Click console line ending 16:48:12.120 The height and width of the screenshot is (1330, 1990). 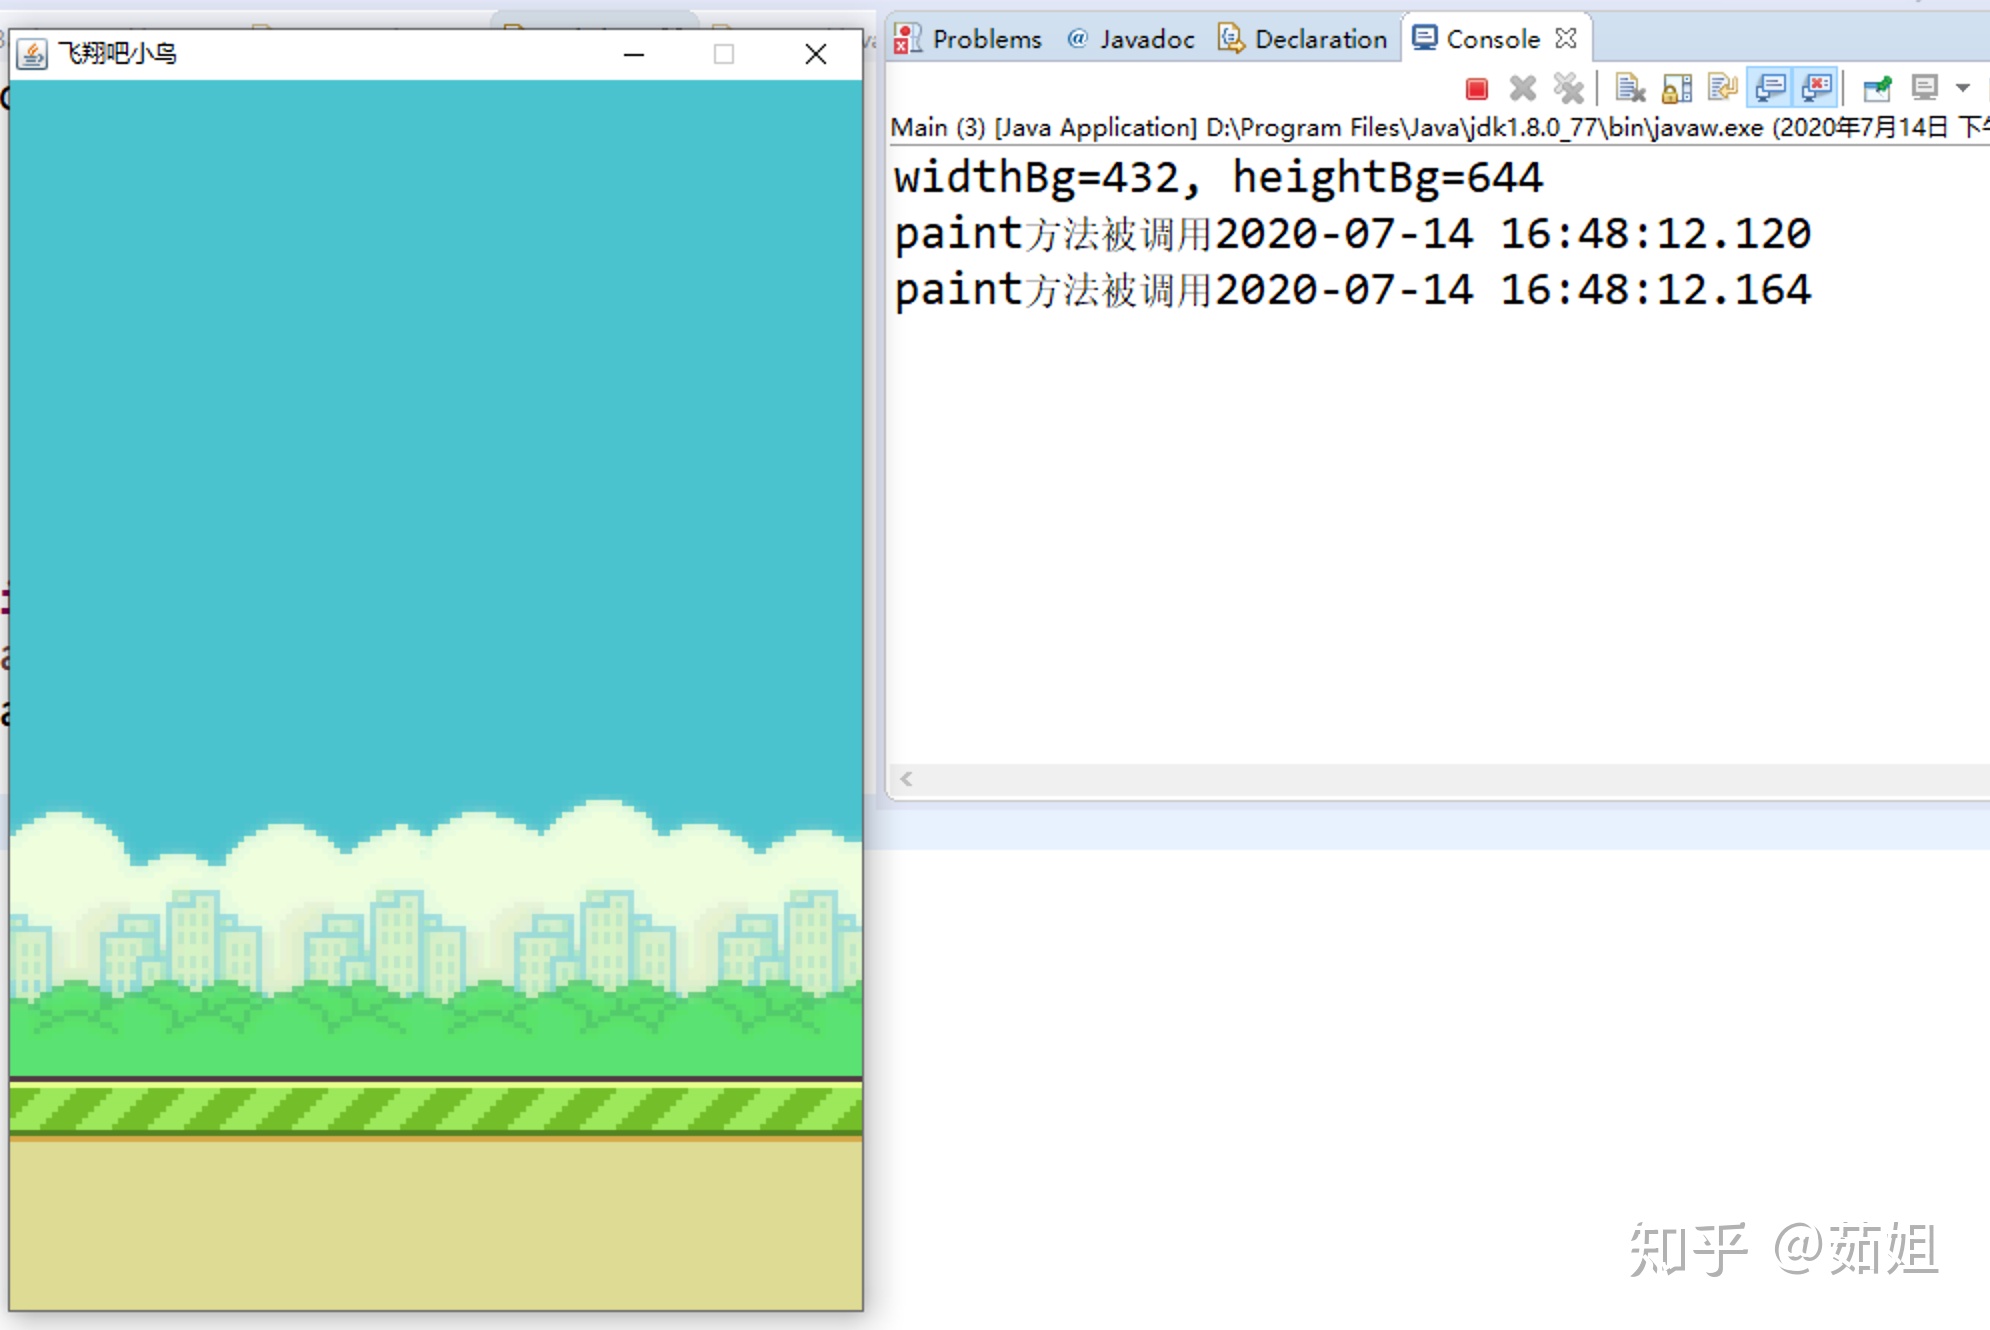1353,234
